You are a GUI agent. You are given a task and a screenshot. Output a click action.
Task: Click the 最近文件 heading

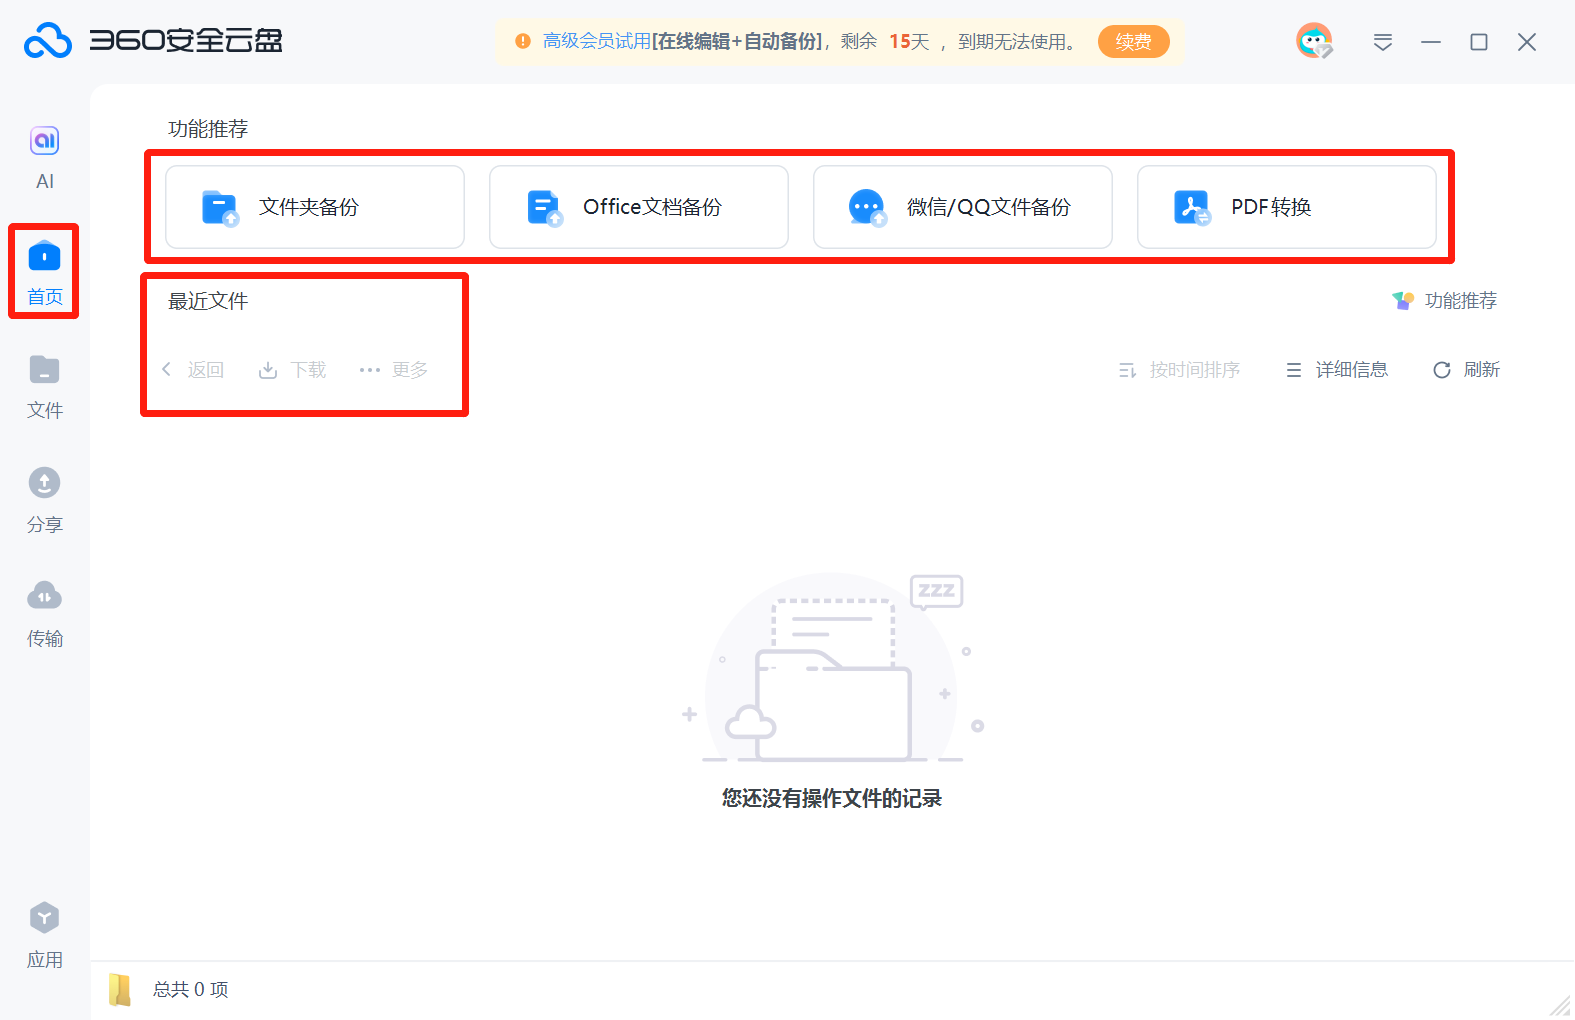click(208, 301)
